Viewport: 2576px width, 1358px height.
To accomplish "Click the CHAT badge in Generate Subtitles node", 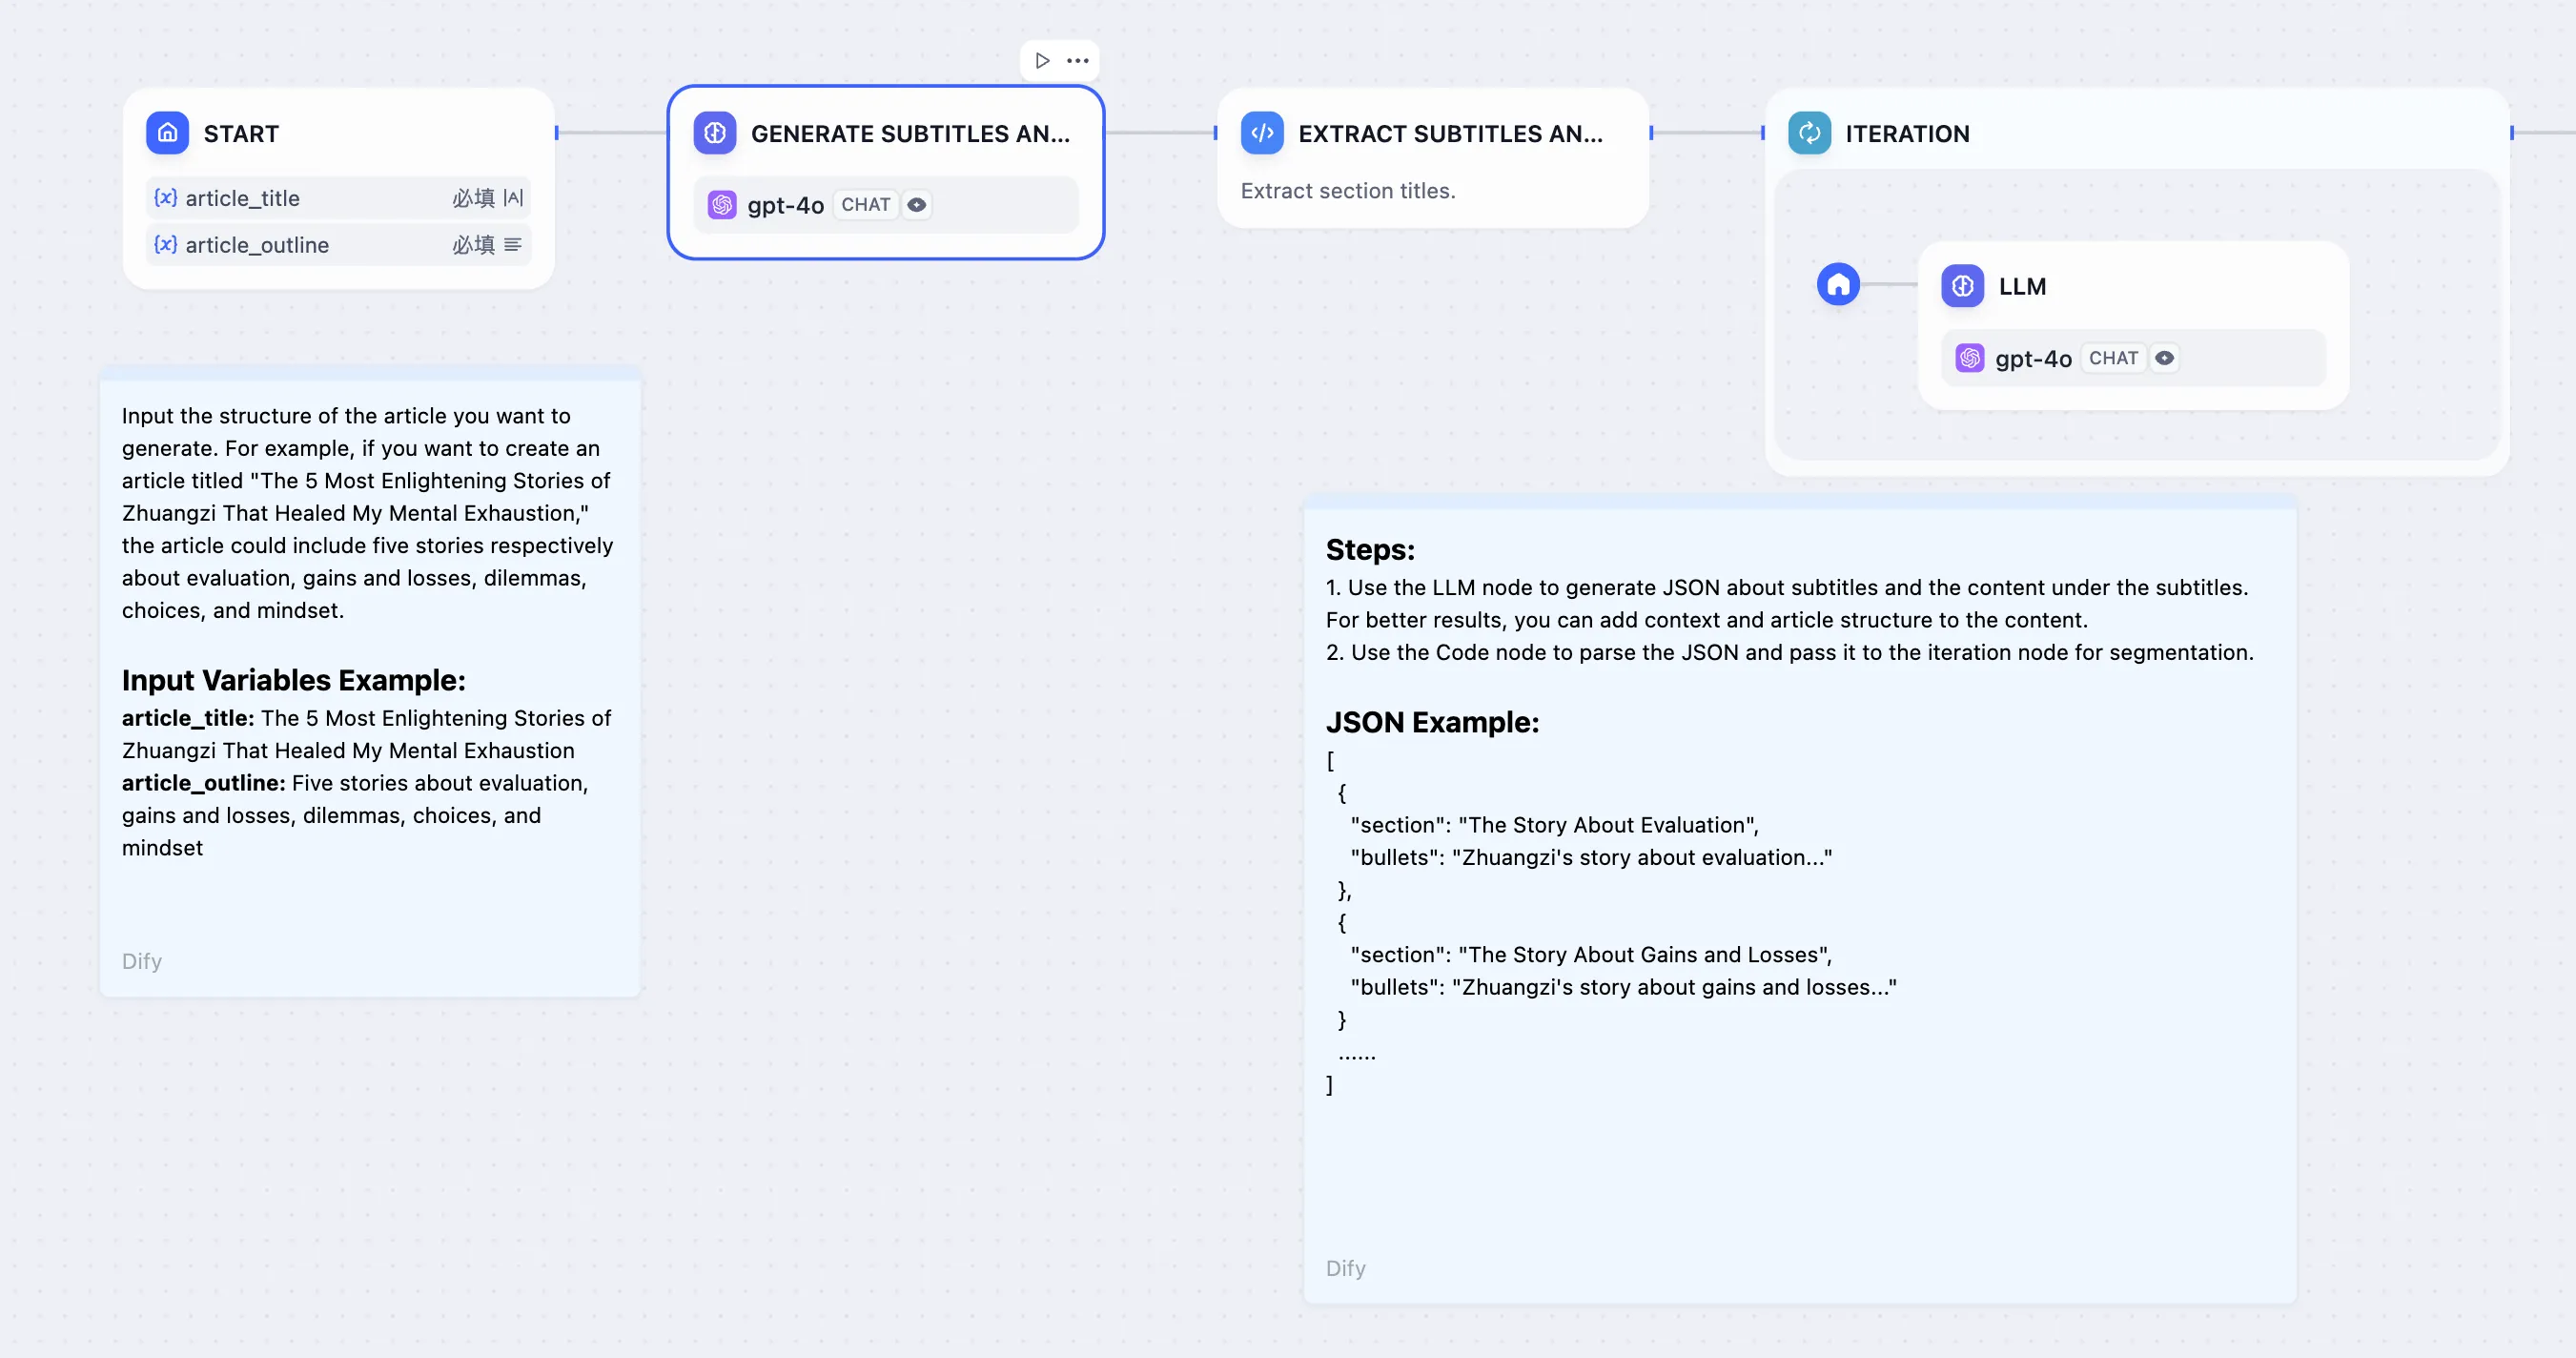I will 865,205.
